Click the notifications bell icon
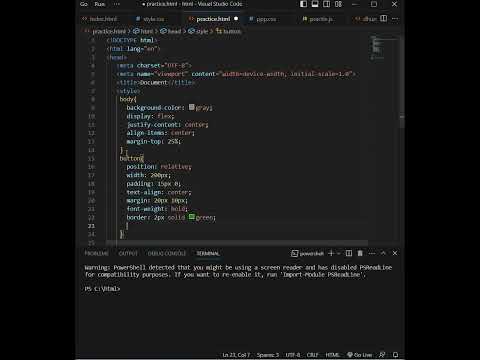The image size is (480, 360). (395, 355)
